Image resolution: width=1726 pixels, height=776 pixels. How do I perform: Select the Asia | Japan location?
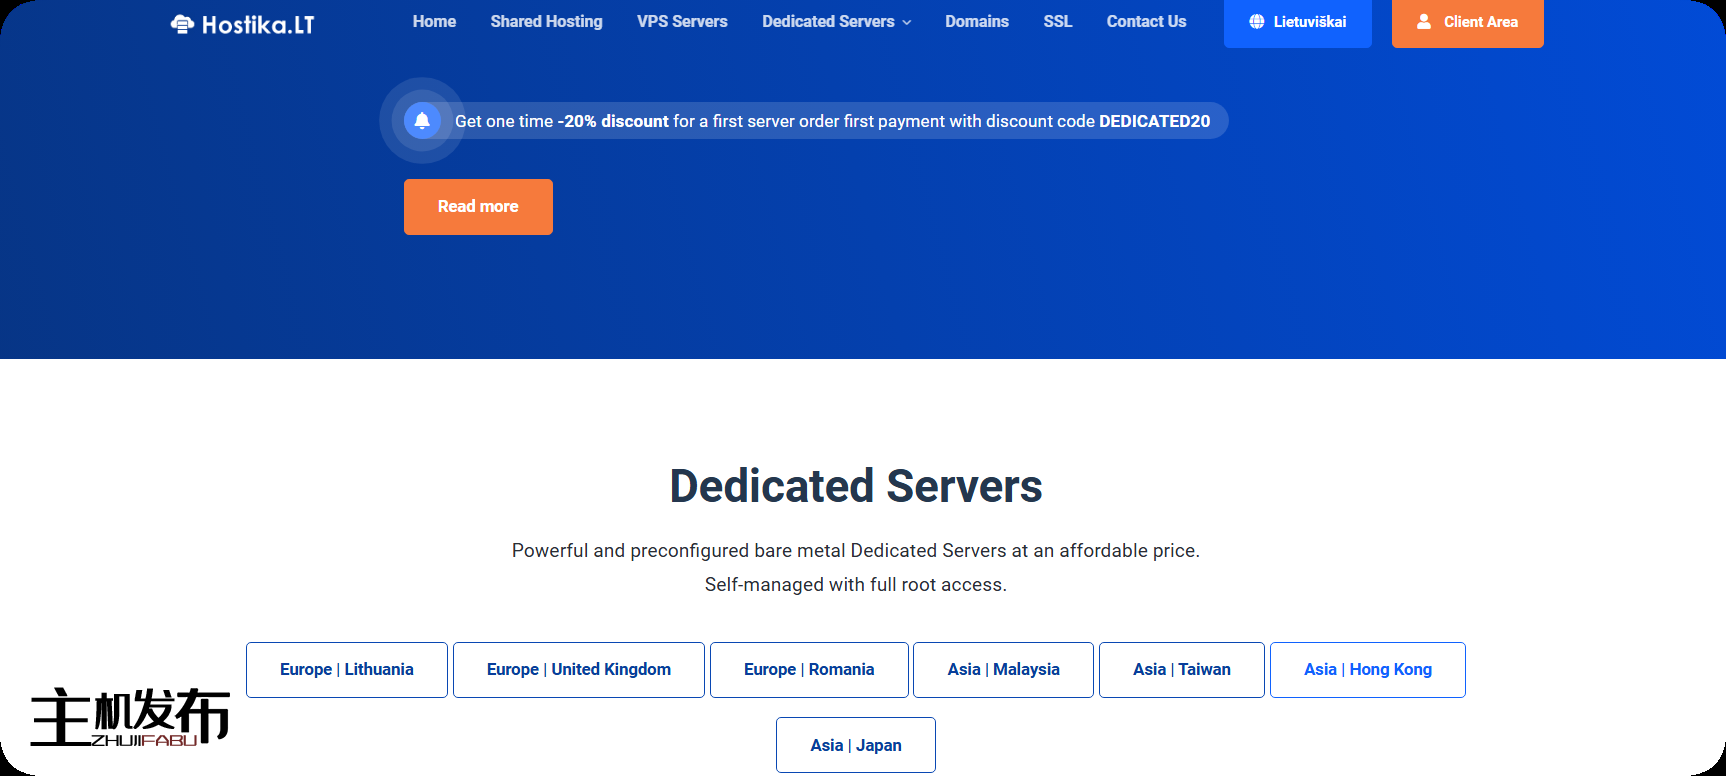(x=855, y=745)
